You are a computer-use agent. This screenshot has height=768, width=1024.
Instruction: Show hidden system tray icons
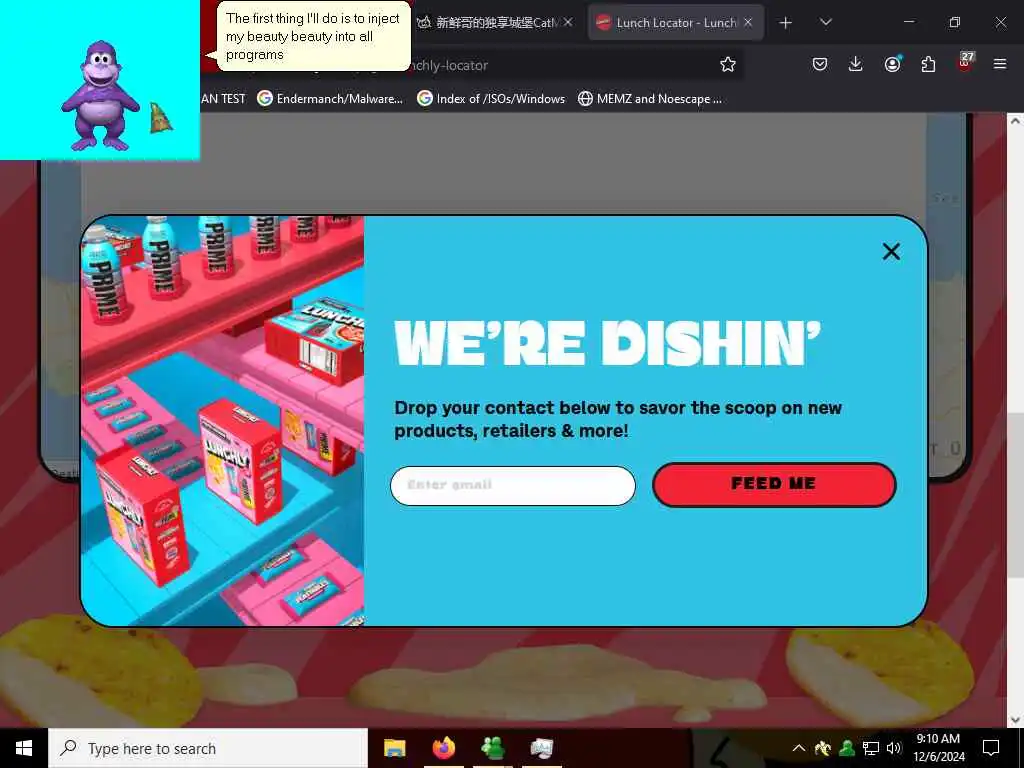click(x=798, y=748)
